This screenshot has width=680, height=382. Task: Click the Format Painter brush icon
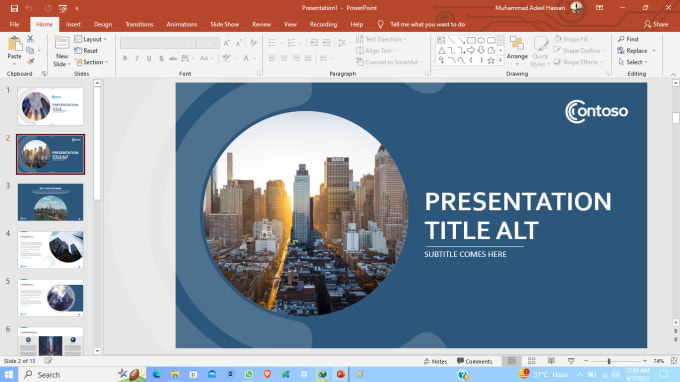click(30, 62)
